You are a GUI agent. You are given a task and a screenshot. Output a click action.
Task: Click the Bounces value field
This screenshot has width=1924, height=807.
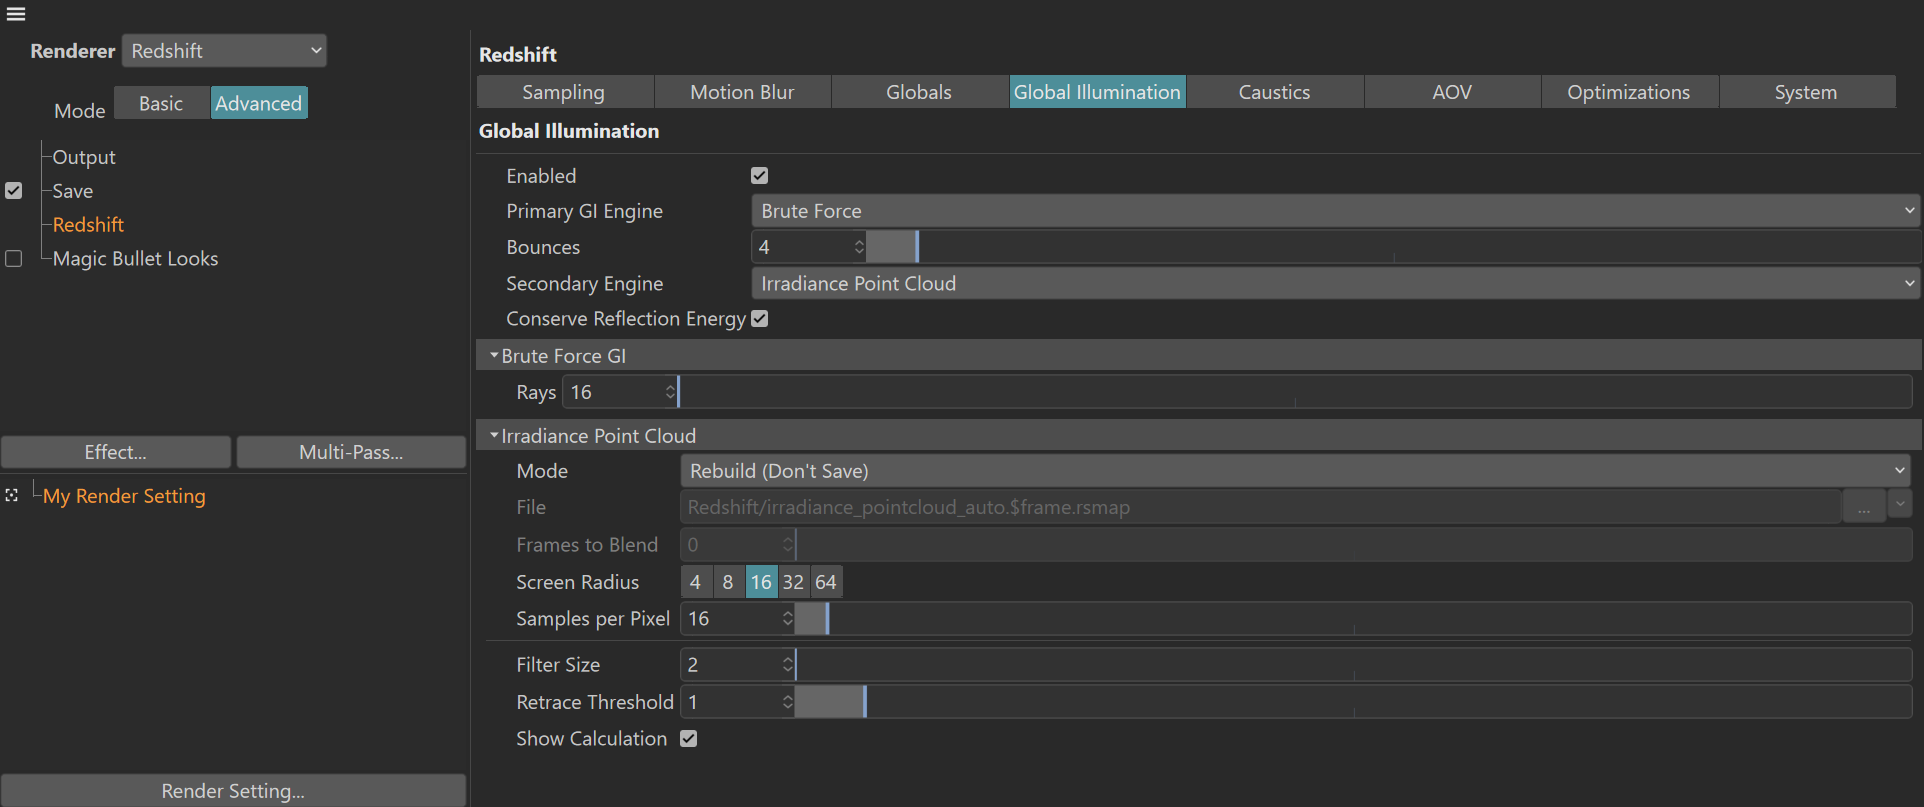pyautogui.click(x=801, y=247)
